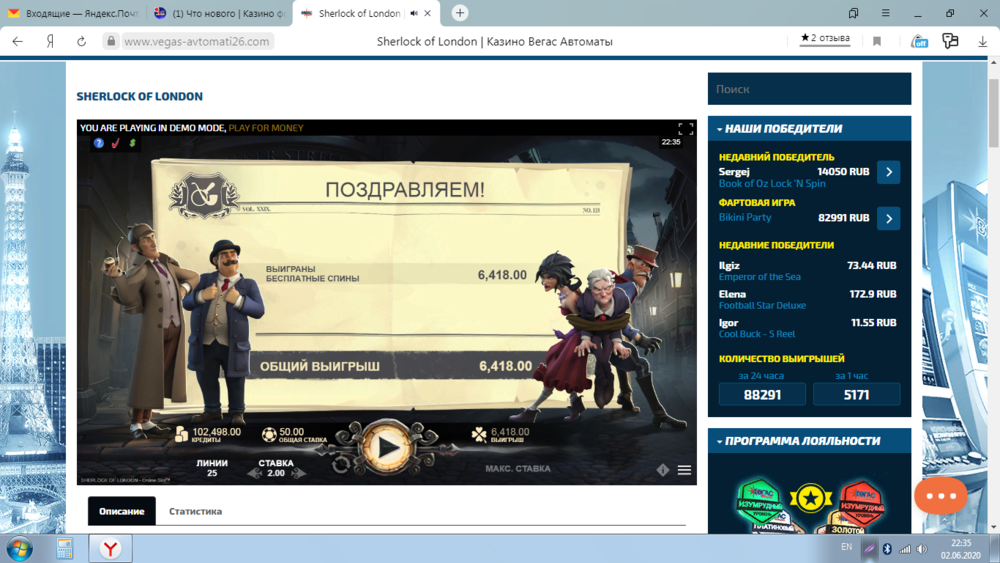Image resolution: width=1000 pixels, height=563 pixels.
Task: Go back in browser
Action: click(x=17, y=41)
